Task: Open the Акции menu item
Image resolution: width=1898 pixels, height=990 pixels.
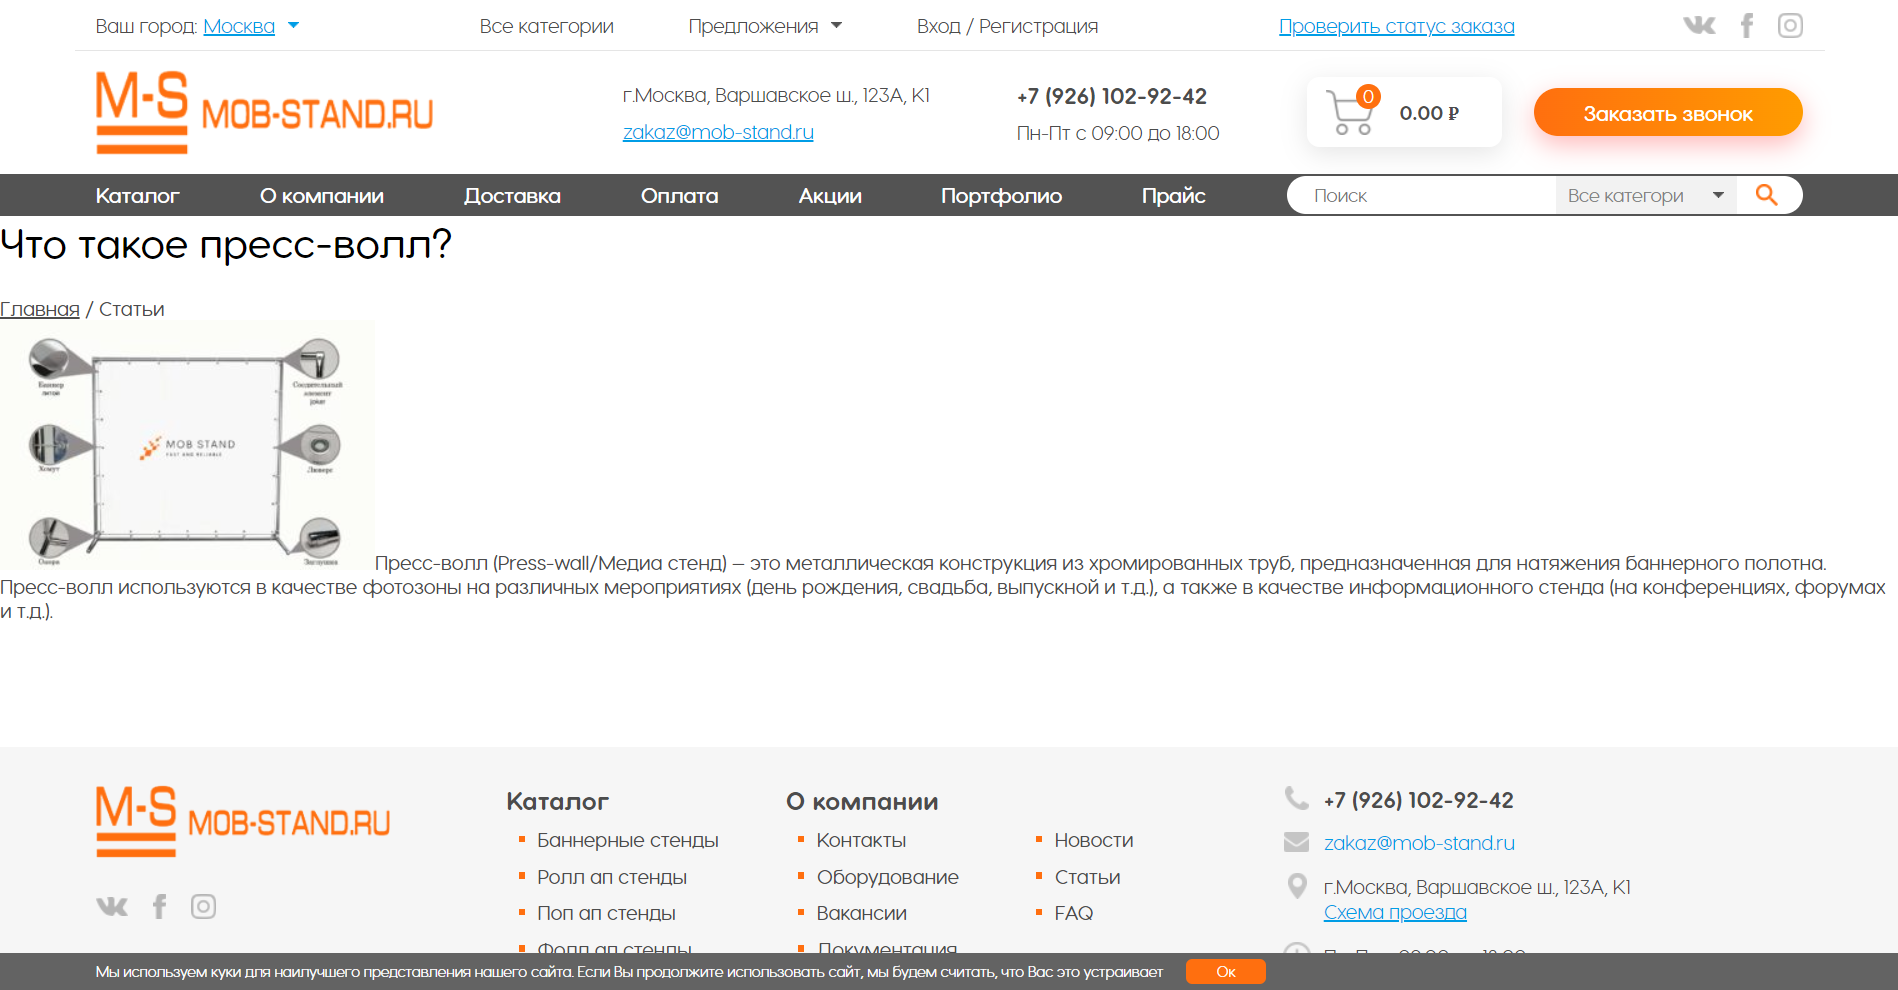Action: 830,196
